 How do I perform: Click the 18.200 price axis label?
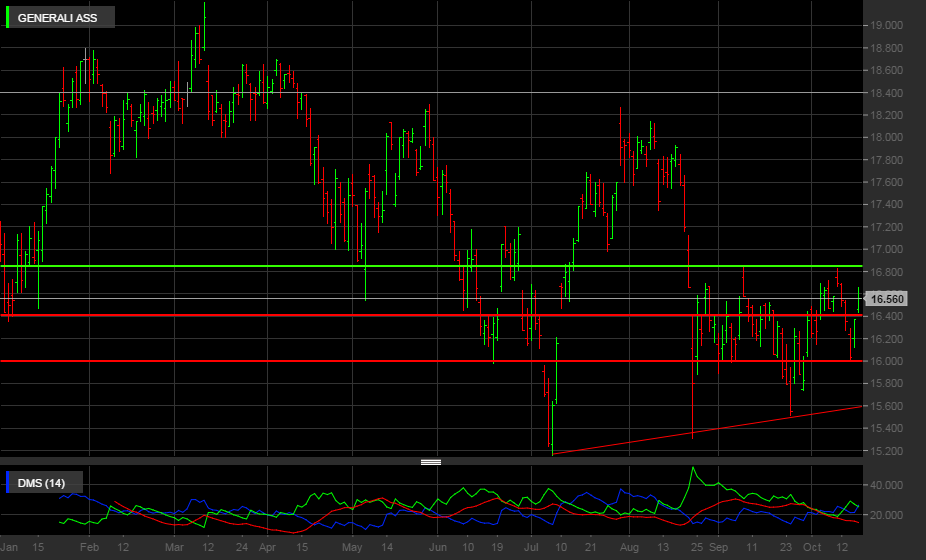click(886, 115)
